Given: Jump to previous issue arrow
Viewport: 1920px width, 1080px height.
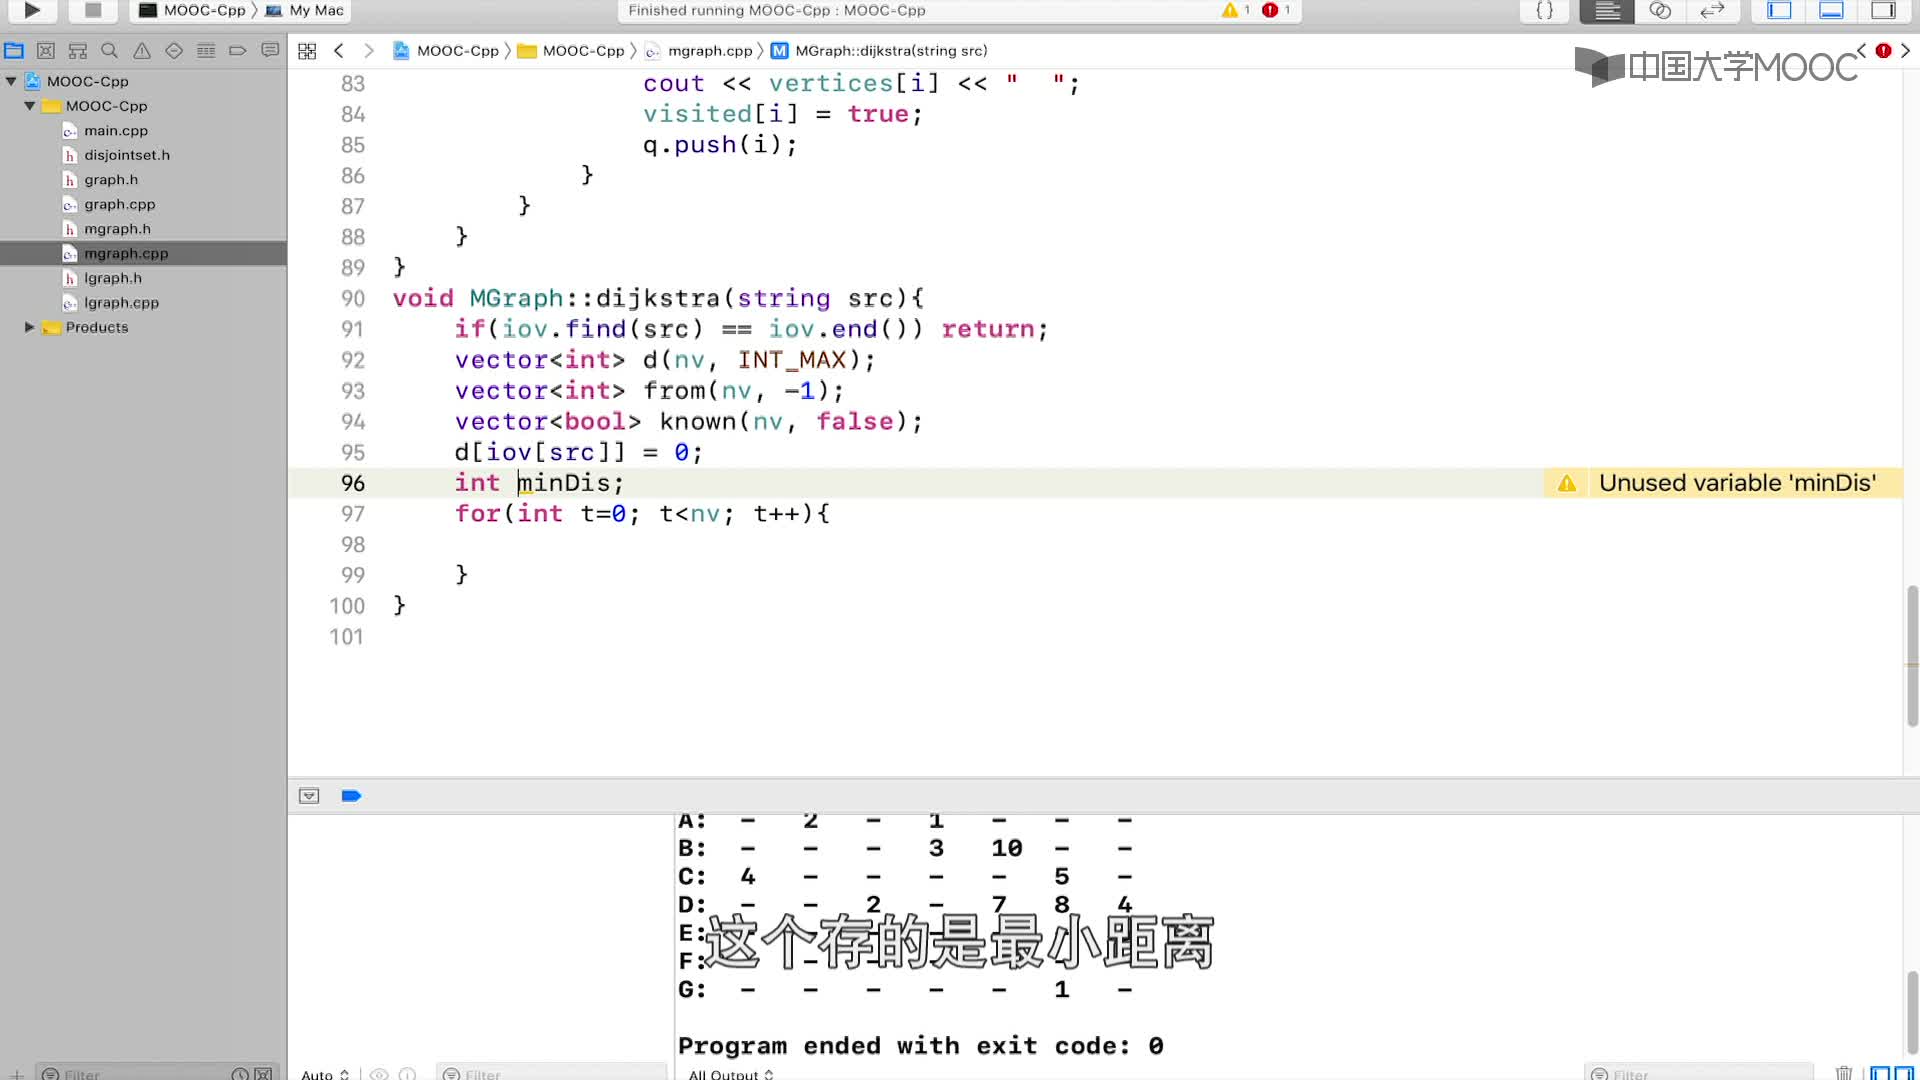Looking at the screenshot, I should [1861, 50].
